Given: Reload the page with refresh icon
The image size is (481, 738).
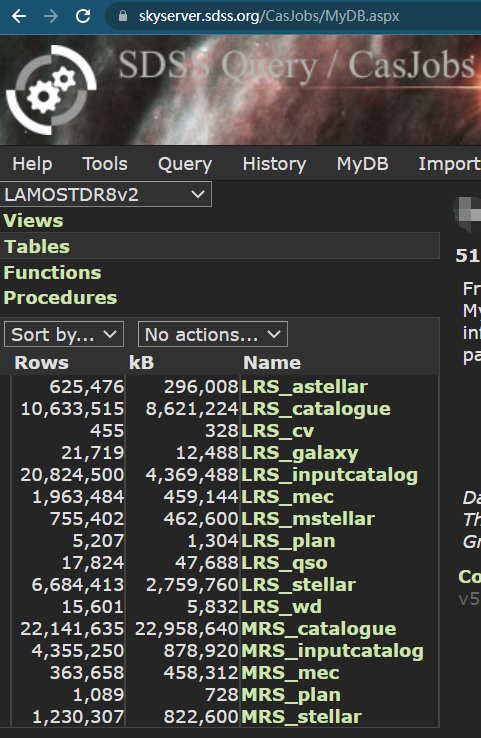Looking at the screenshot, I should coord(83,16).
